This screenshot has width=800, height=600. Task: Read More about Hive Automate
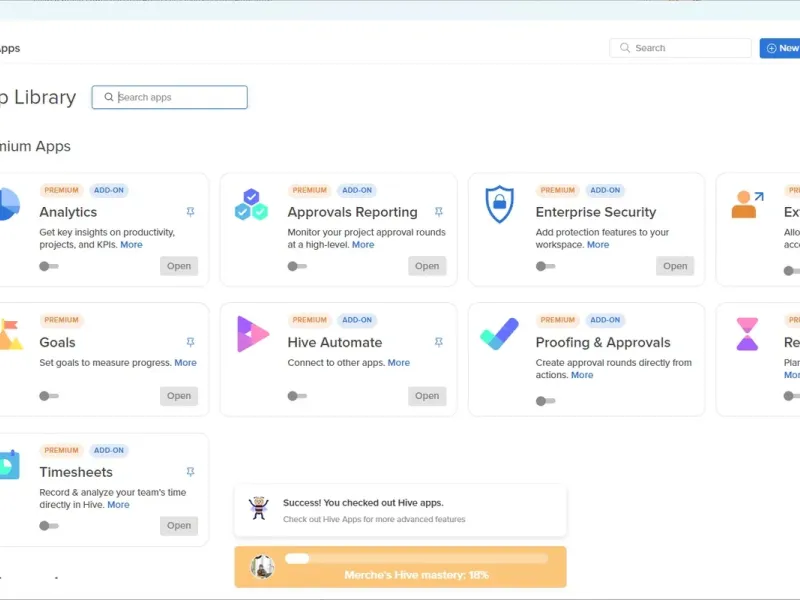399,363
